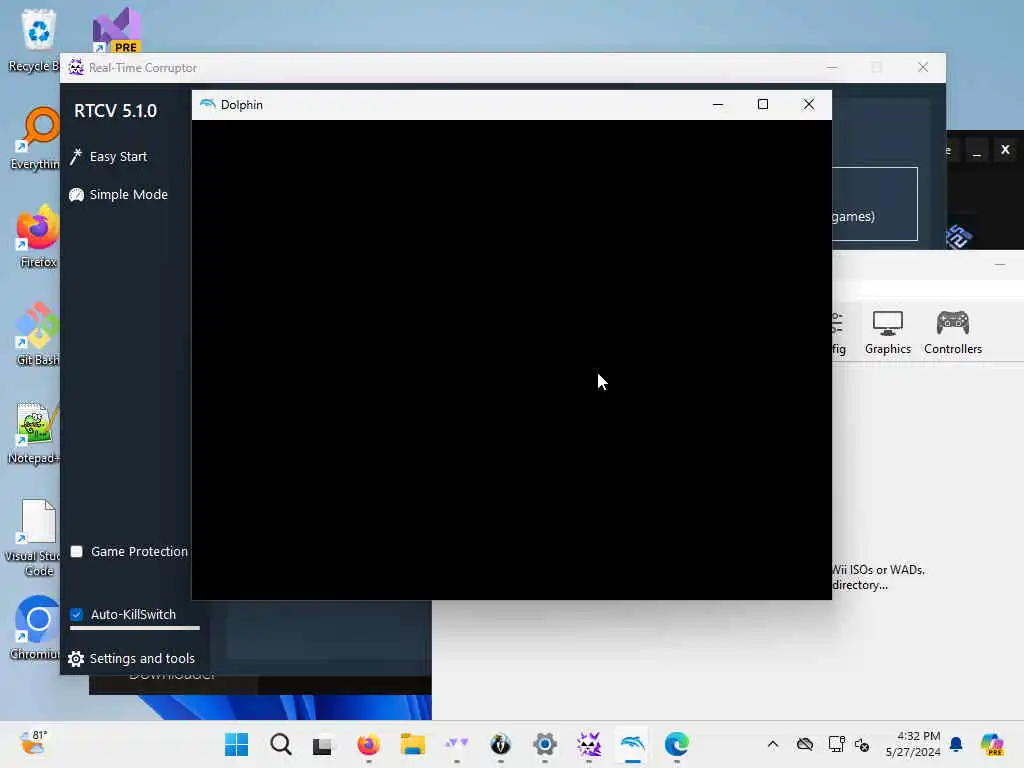The image size is (1024, 768).
Task: Click the Dolphin emulator taskbar icon
Action: tap(632, 744)
